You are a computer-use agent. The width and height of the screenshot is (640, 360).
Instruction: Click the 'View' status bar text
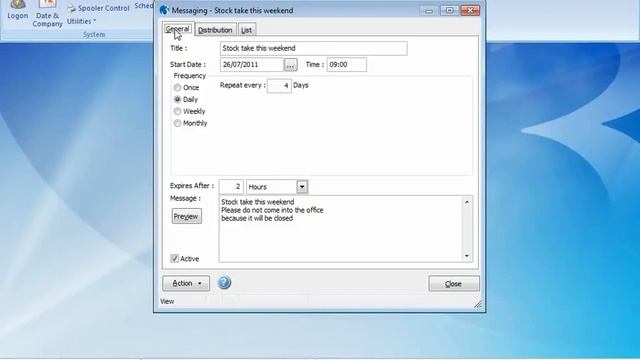[x=167, y=301]
